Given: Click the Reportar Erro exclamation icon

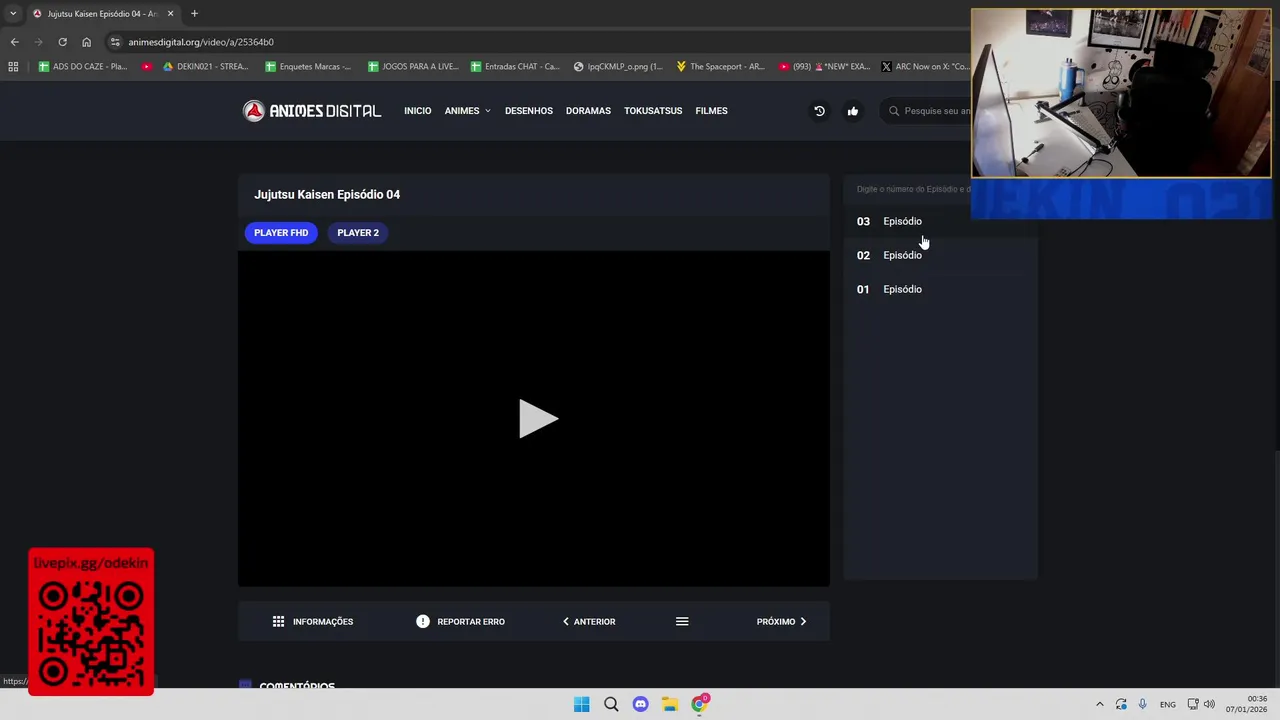Looking at the screenshot, I should pyautogui.click(x=423, y=621).
